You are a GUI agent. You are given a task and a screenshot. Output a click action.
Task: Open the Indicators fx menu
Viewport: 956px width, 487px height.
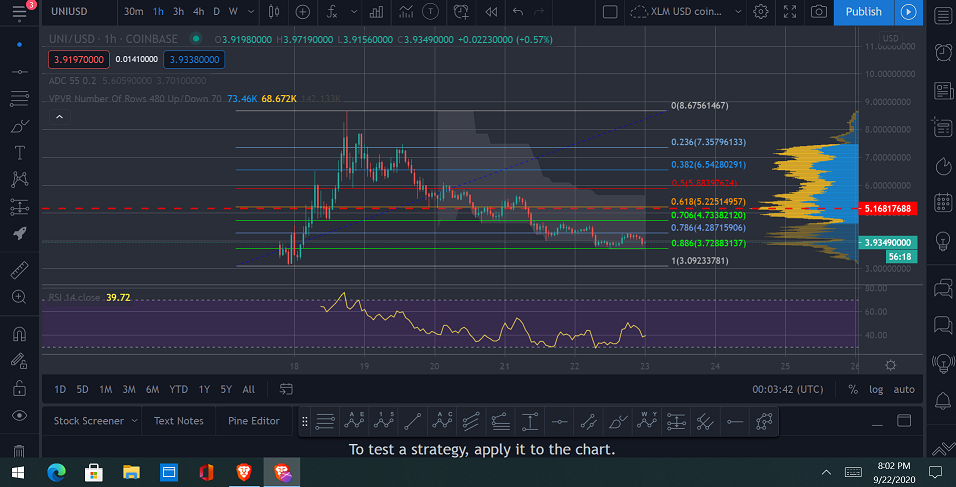pyautogui.click(x=332, y=12)
